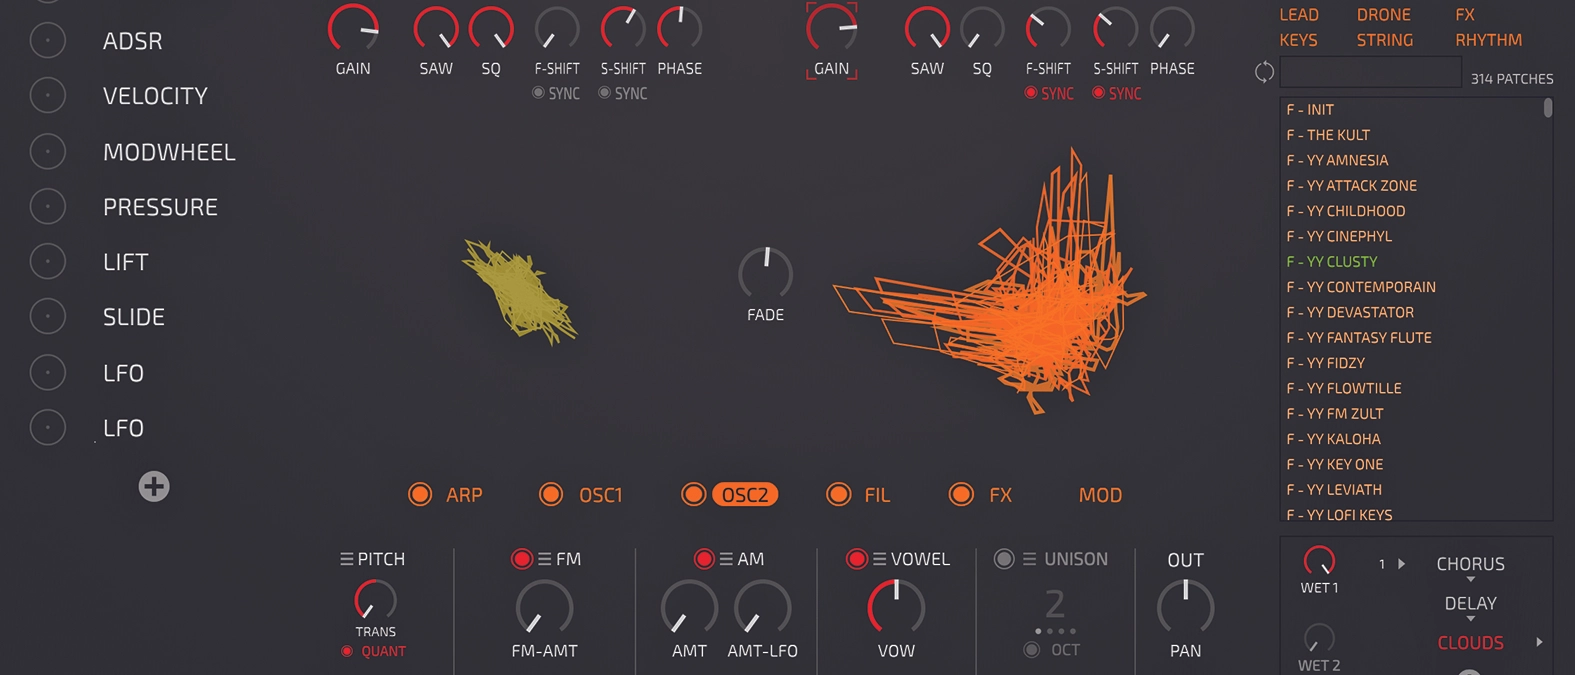Open the MOD tab
The height and width of the screenshot is (675, 1575).
point(1100,495)
